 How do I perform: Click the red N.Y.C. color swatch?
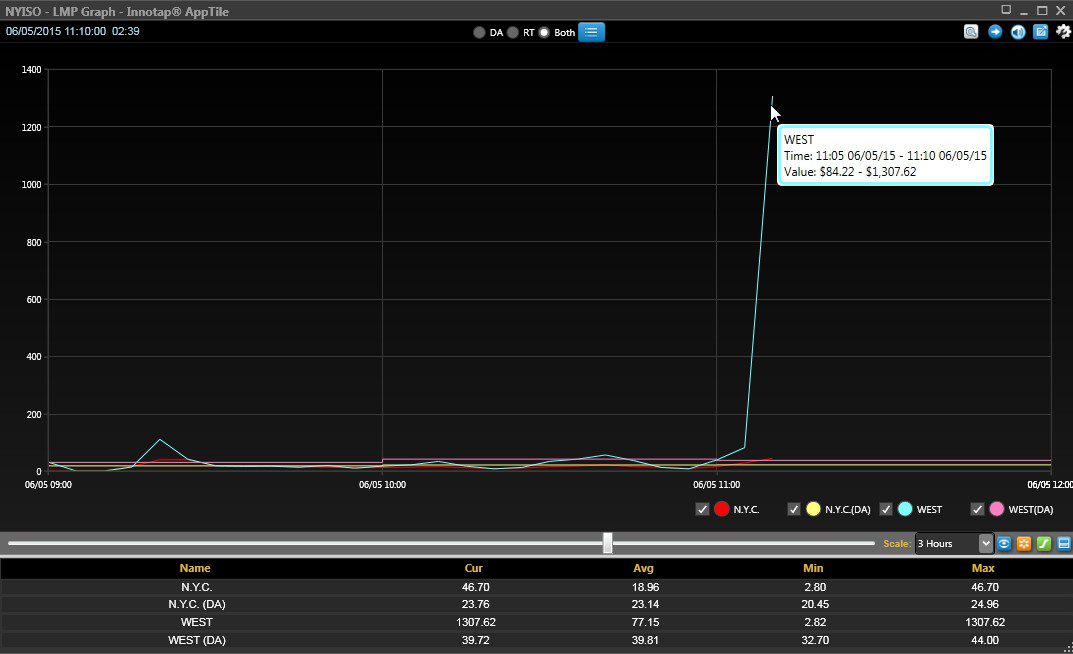point(721,509)
